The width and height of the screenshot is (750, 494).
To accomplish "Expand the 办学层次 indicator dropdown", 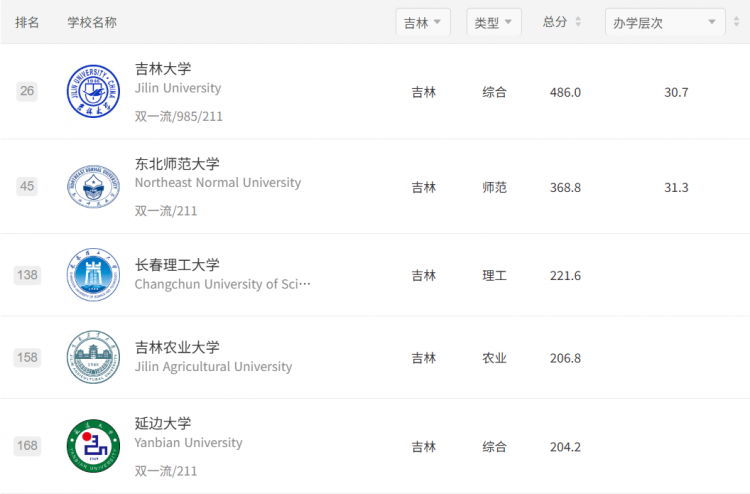I will (665, 22).
